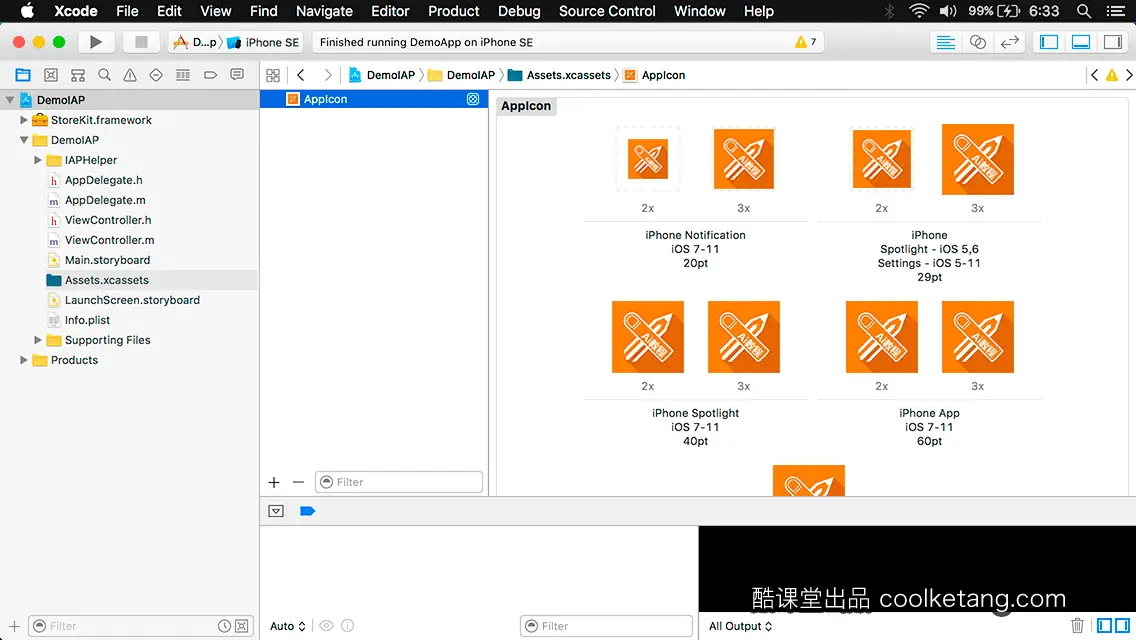Hide the debug area arrow button
This screenshot has width=1136, height=640.
pyautogui.click(x=276, y=511)
